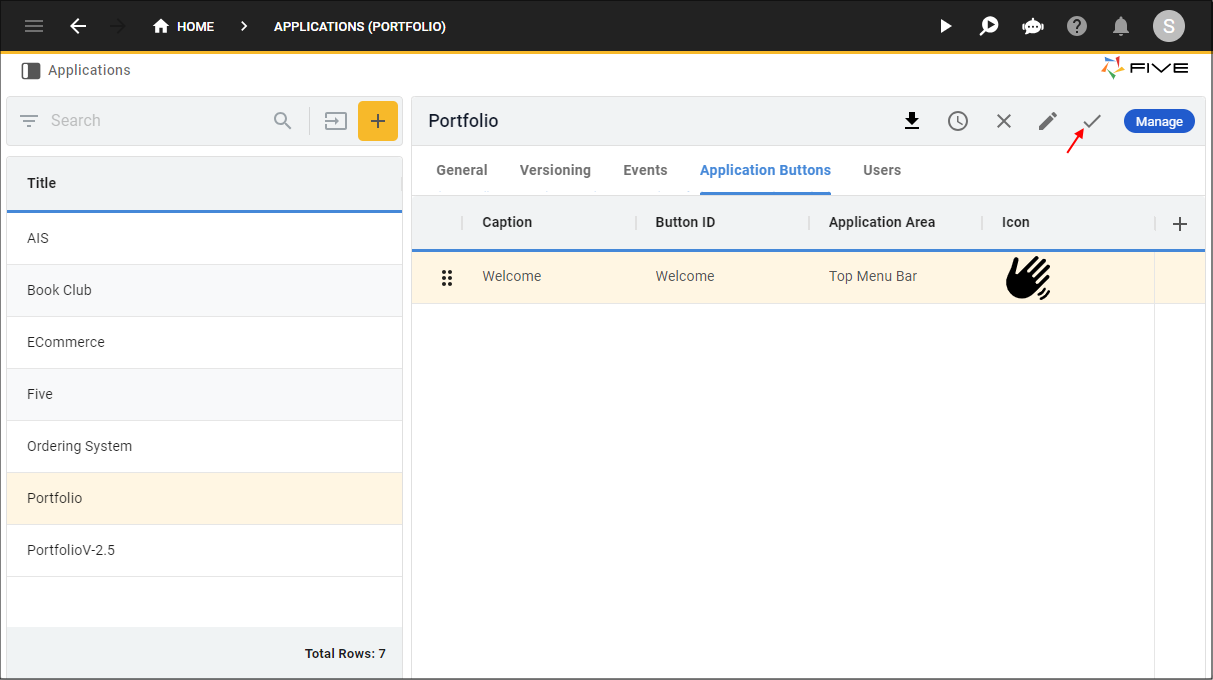Select the Ordering System application
The height and width of the screenshot is (680, 1213).
80,446
